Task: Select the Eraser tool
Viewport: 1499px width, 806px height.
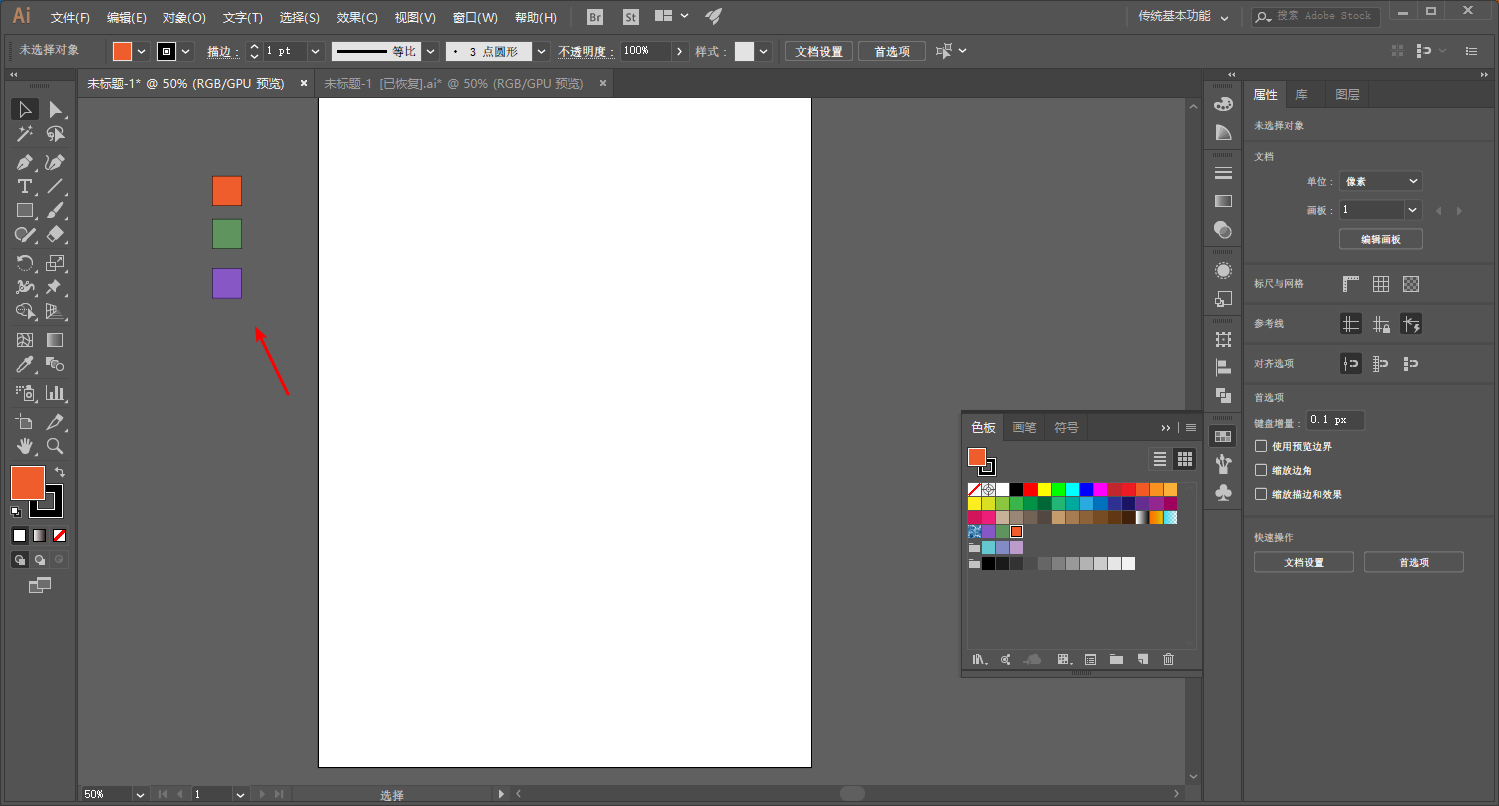Action: (x=56, y=234)
